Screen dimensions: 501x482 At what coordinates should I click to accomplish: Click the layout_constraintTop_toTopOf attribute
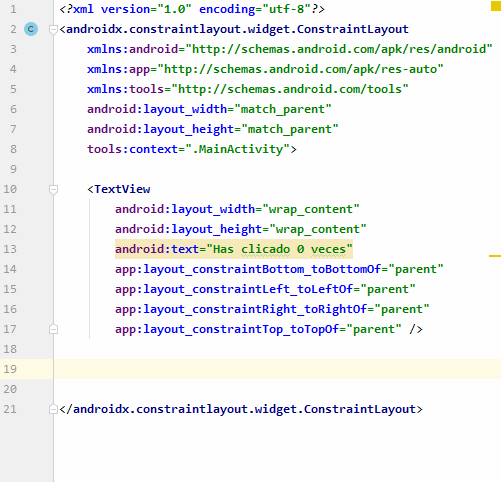(x=227, y=329)
